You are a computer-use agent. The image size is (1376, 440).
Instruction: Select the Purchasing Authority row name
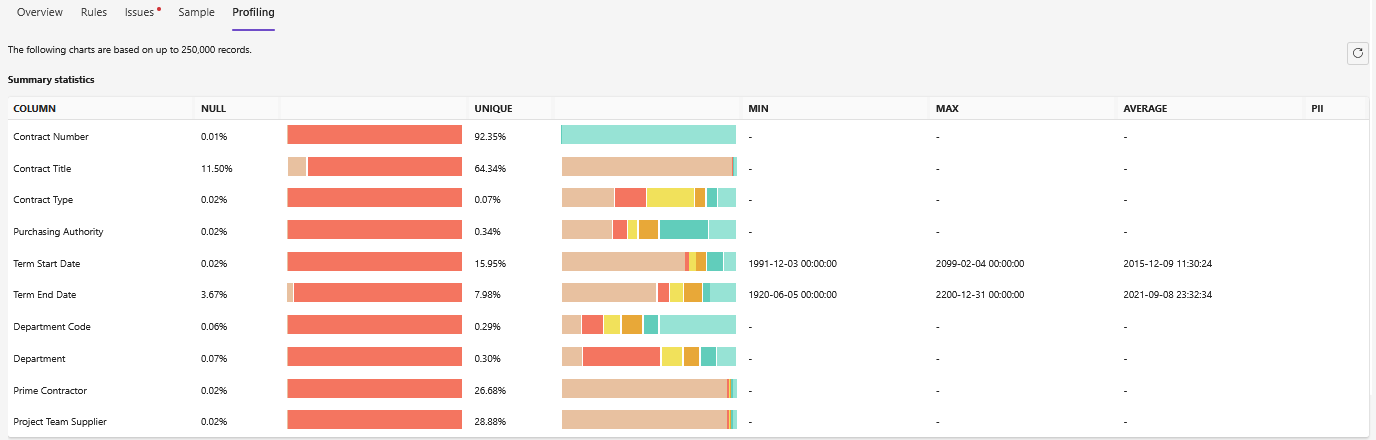coord(58,231)
